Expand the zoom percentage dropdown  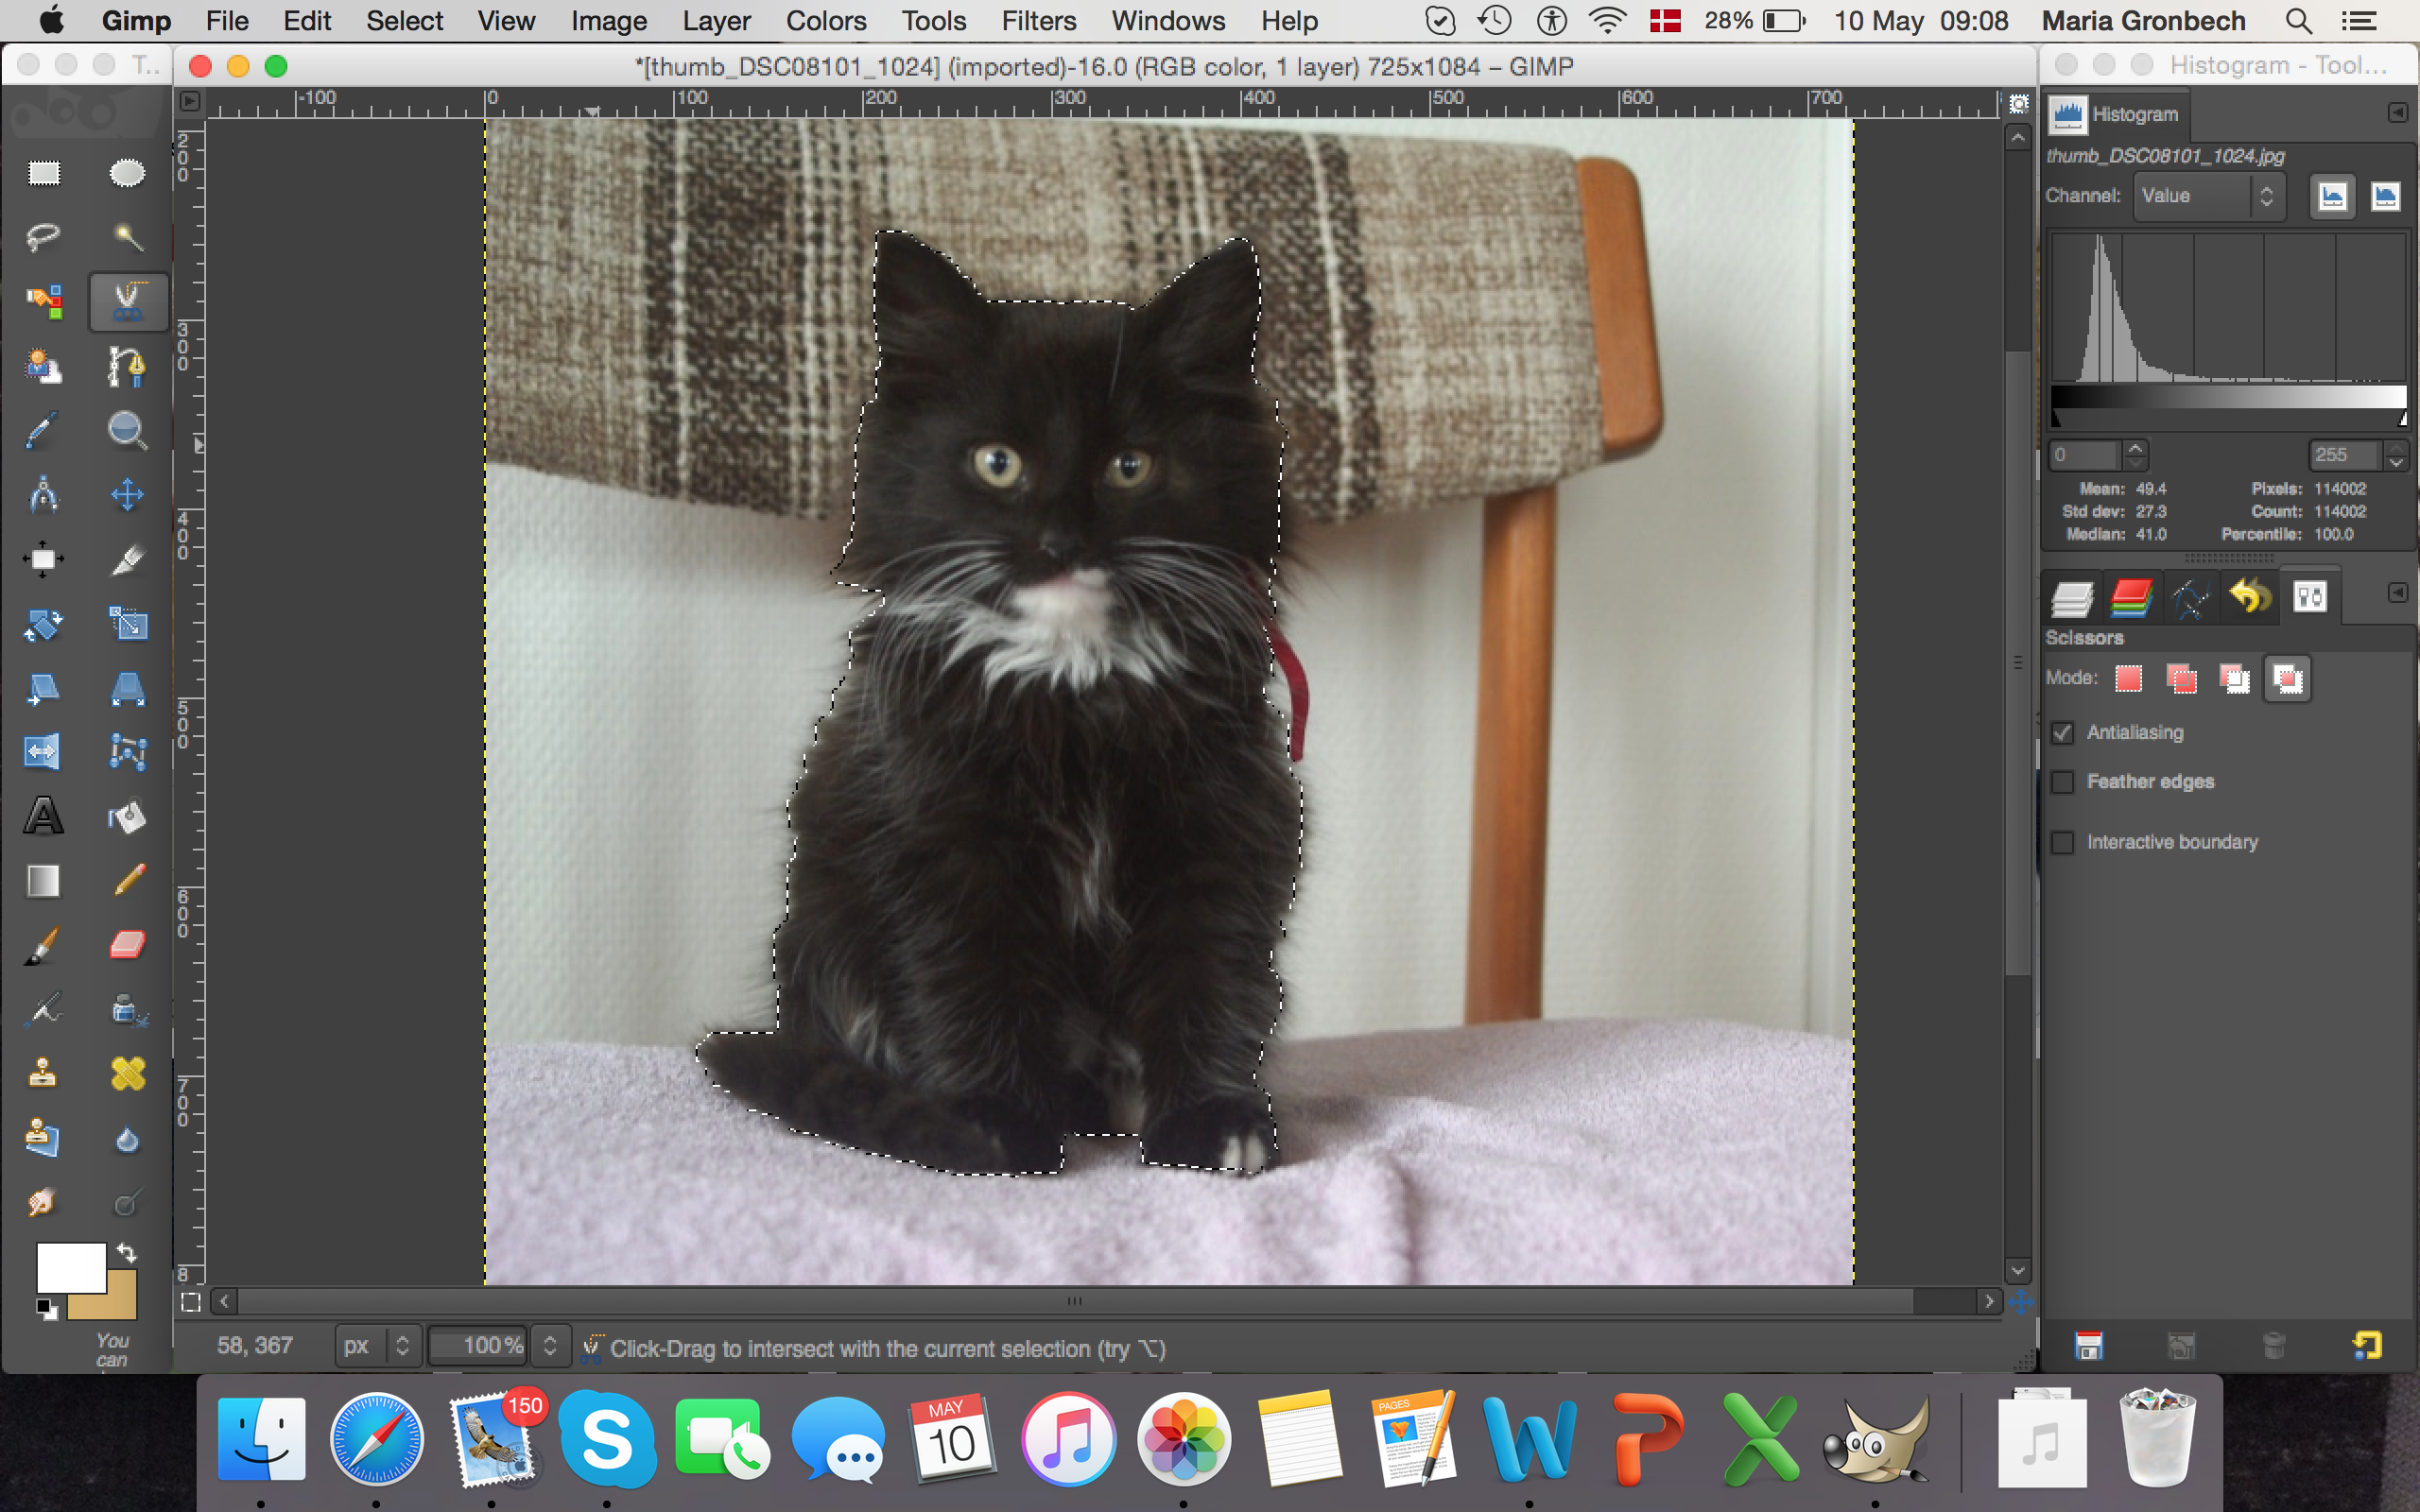(550, 1346)
